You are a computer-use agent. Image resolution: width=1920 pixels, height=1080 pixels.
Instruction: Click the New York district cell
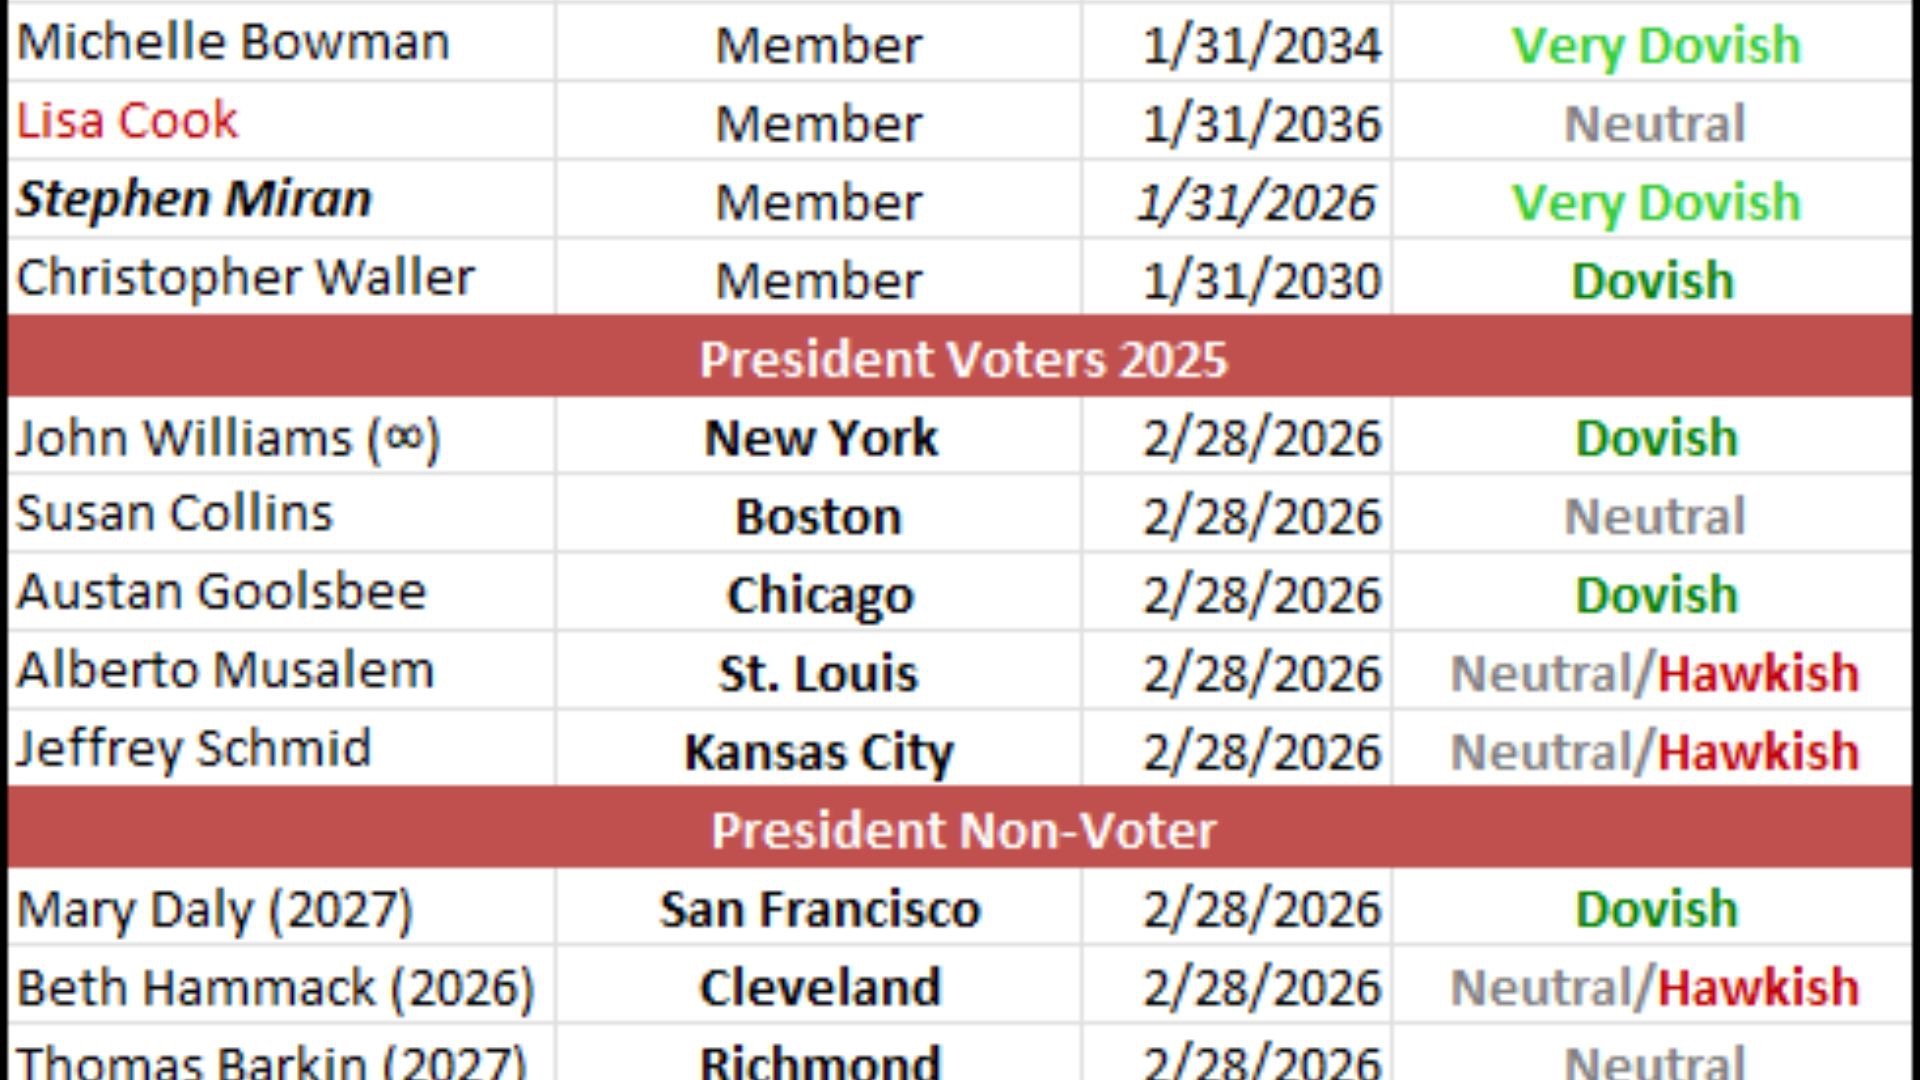[820, 438]
